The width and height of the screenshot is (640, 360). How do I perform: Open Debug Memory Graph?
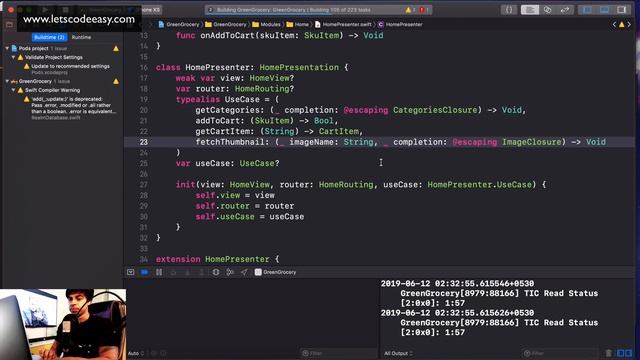click(230, 272)
